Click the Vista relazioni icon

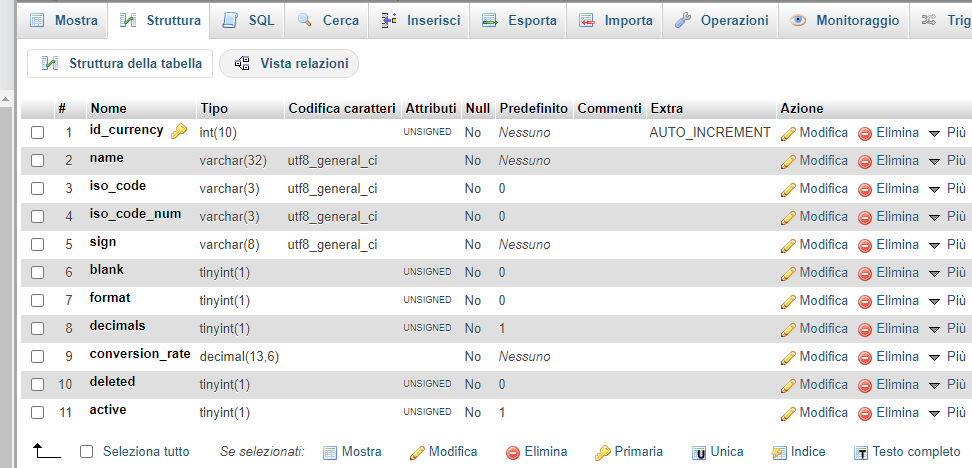(x=242, y=64)
